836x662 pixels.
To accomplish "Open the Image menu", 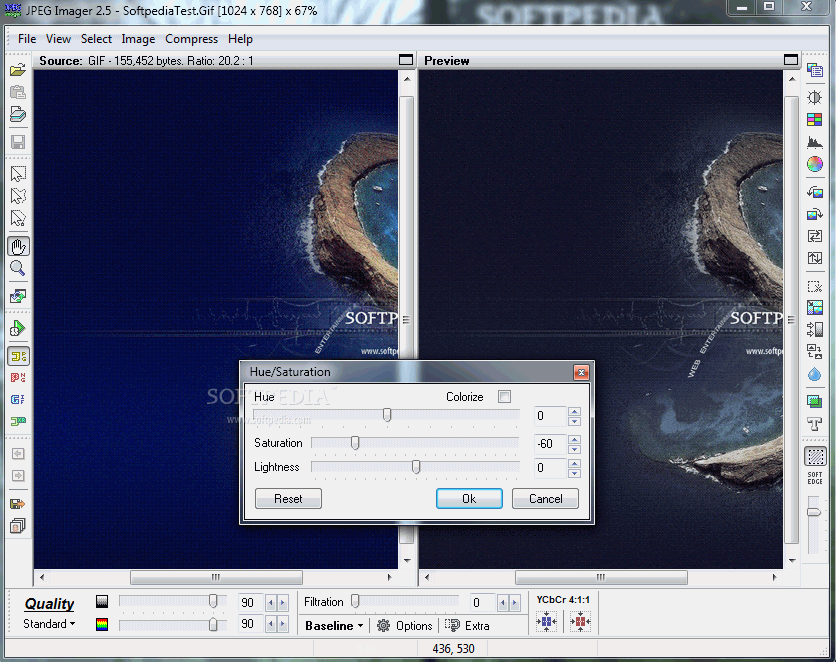I will (138, 39).
